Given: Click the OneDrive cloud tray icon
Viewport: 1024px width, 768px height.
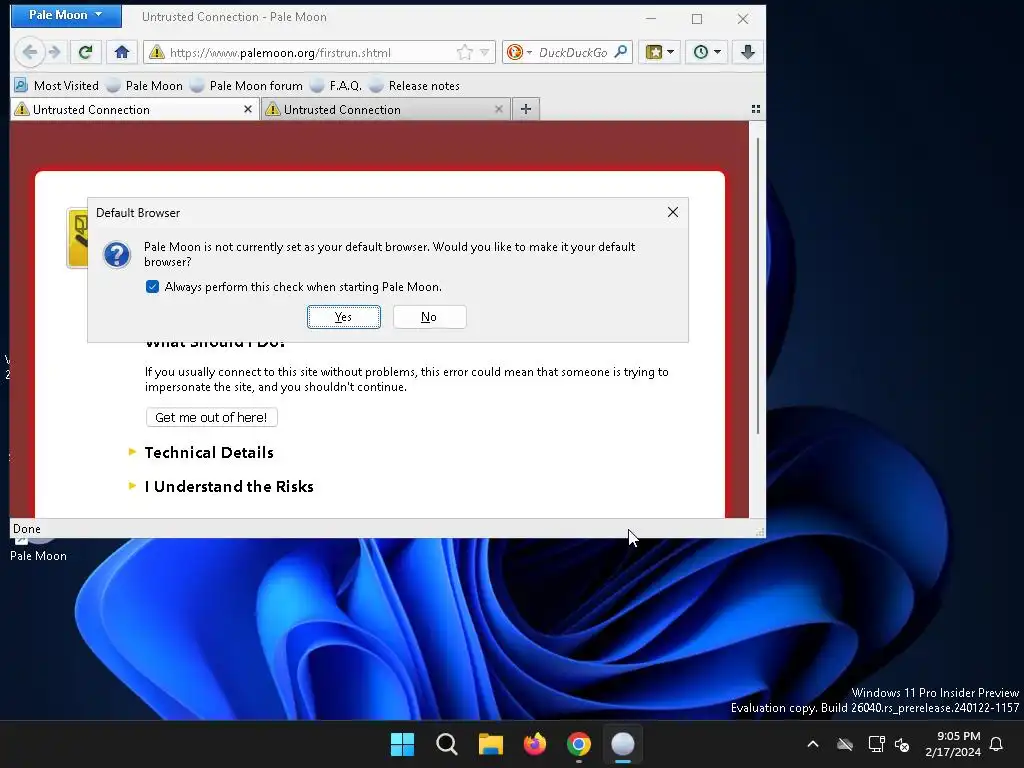Looking at the screenshot, I should (845, 744).
